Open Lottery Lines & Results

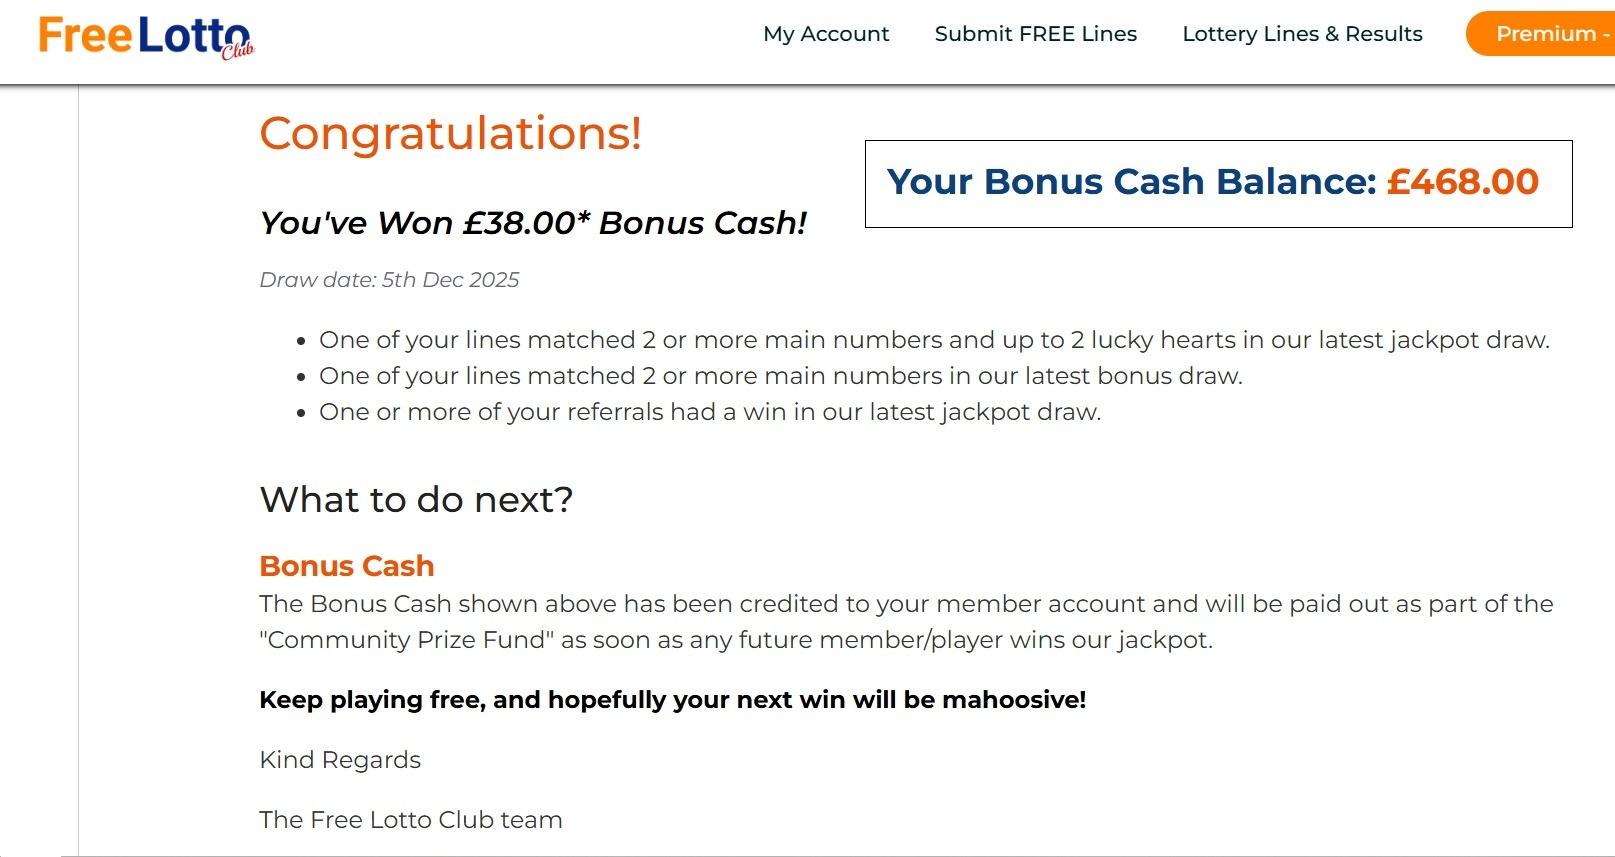[x=1301, y=34]
